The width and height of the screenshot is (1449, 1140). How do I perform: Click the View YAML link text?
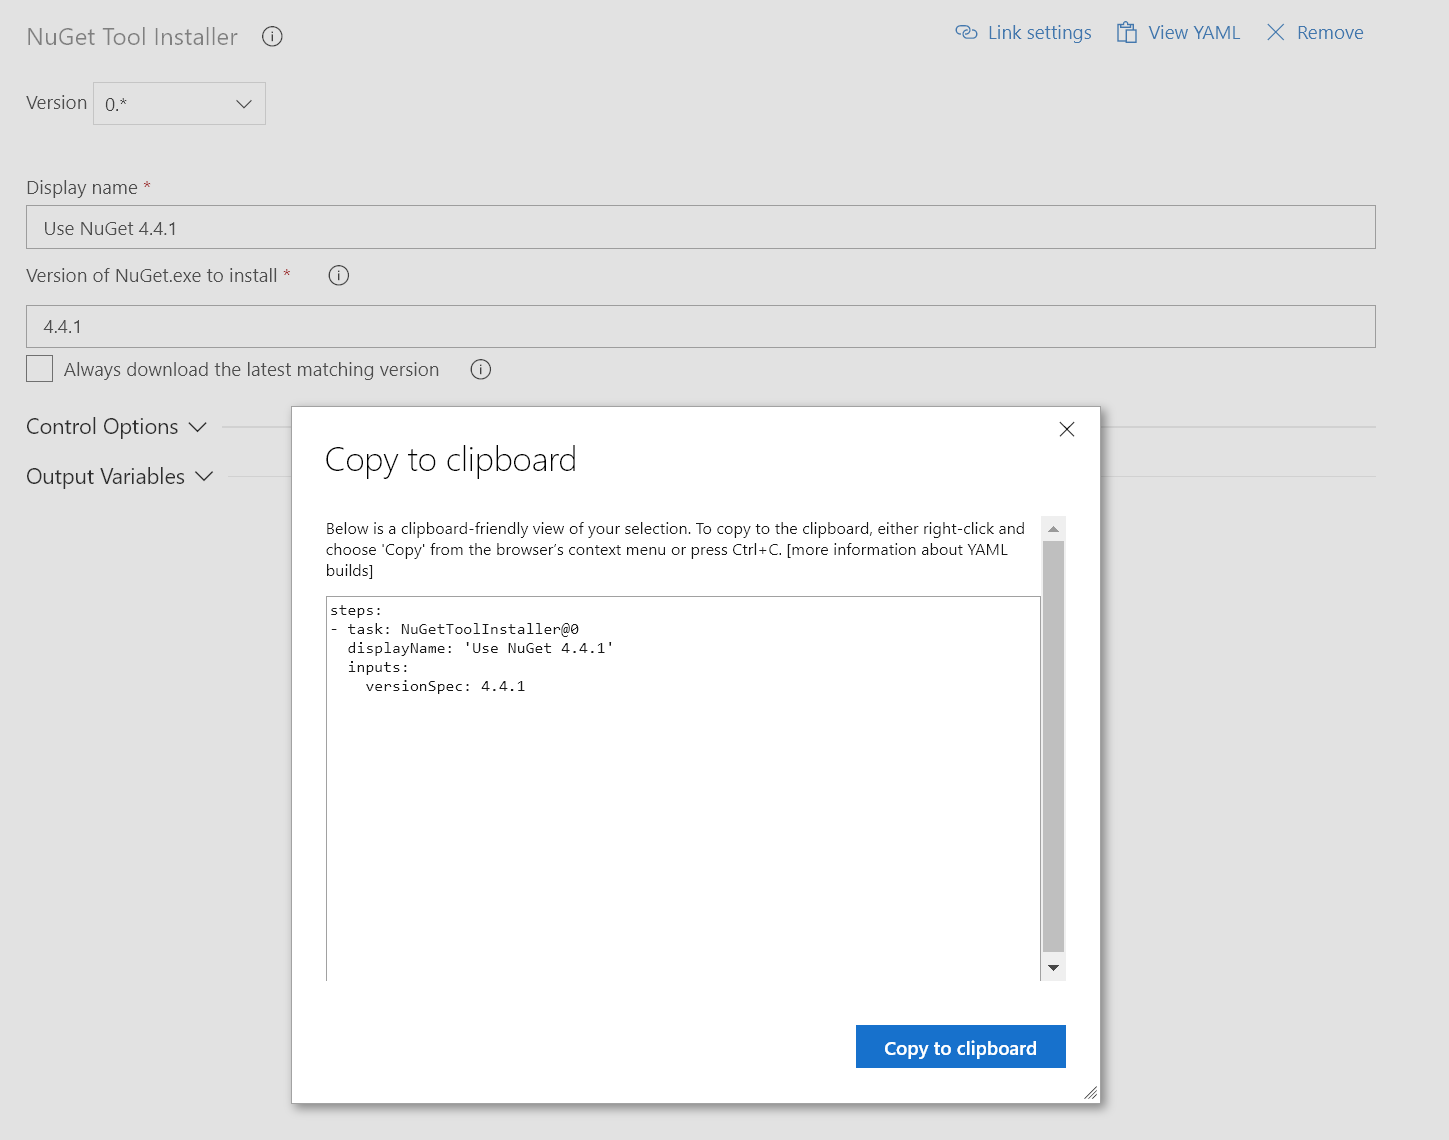click(1194, 33)
